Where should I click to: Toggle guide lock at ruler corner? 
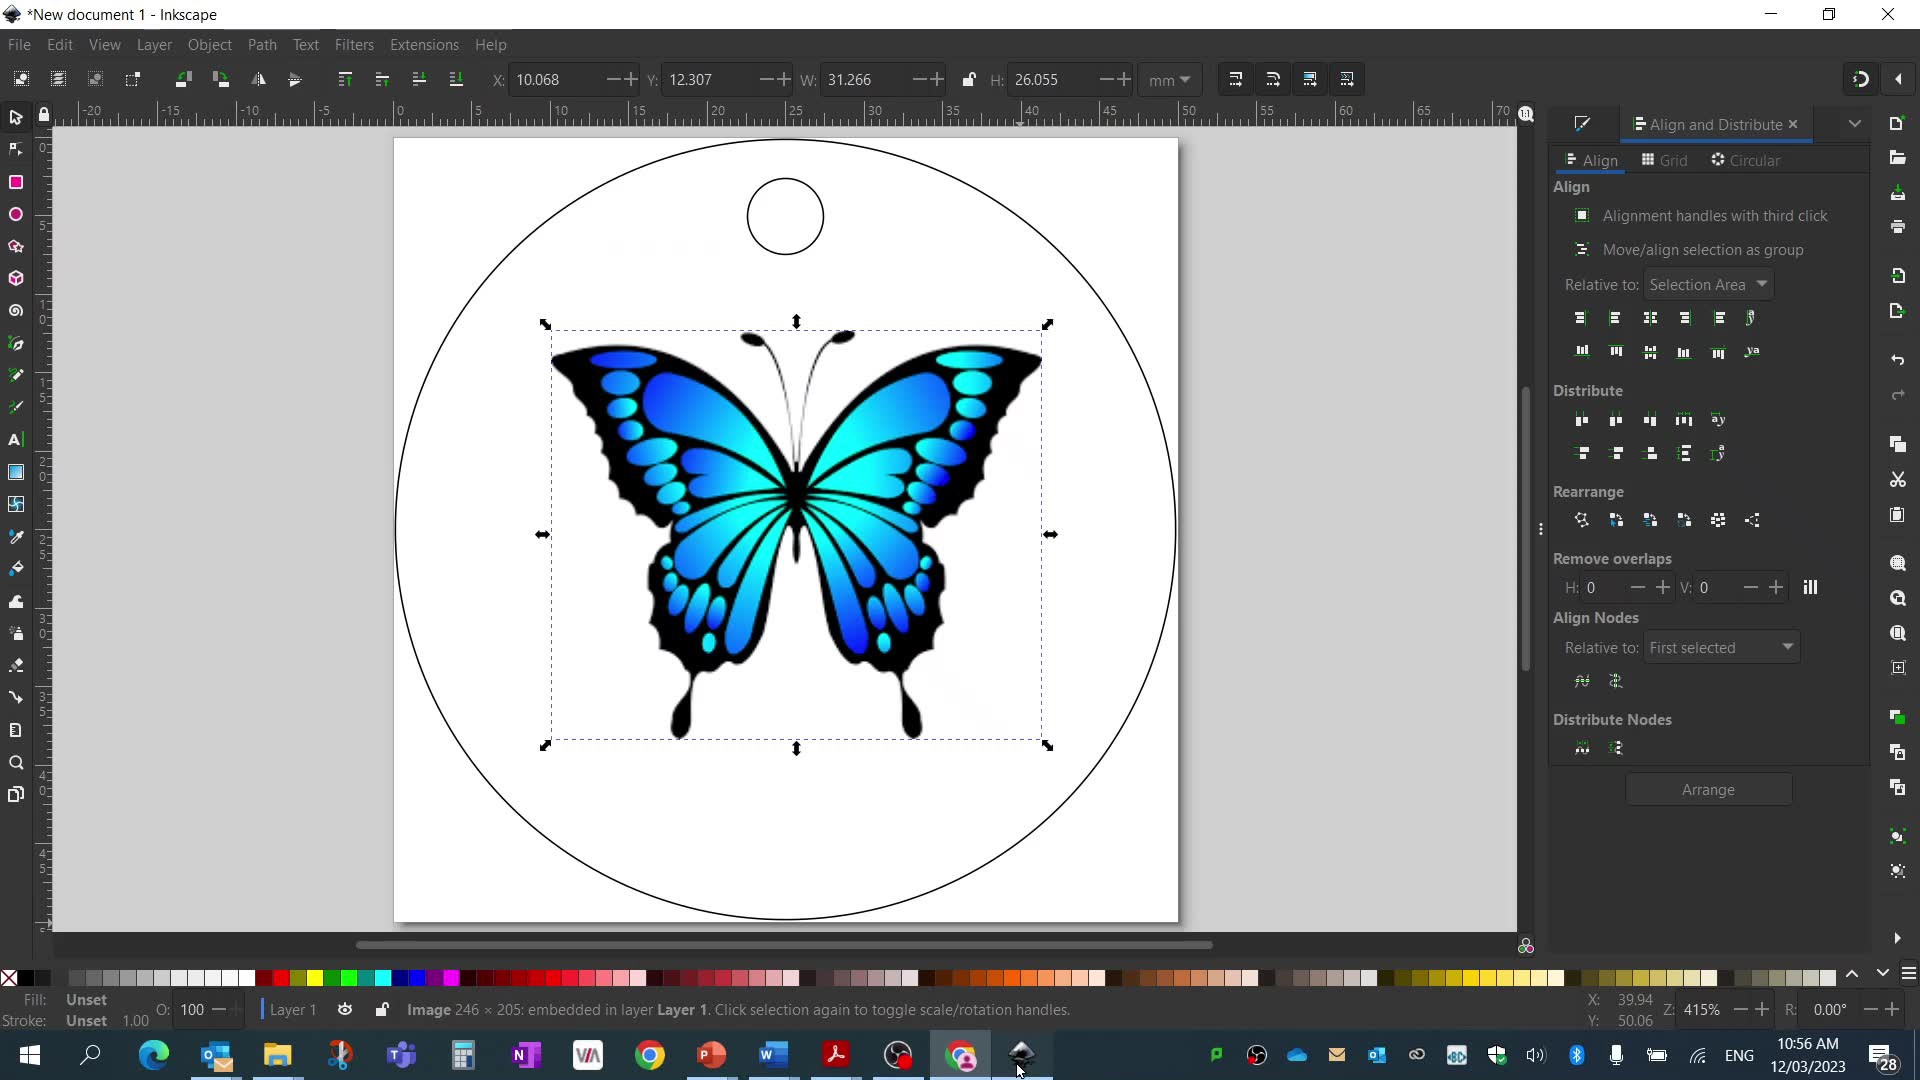point(43,115)
